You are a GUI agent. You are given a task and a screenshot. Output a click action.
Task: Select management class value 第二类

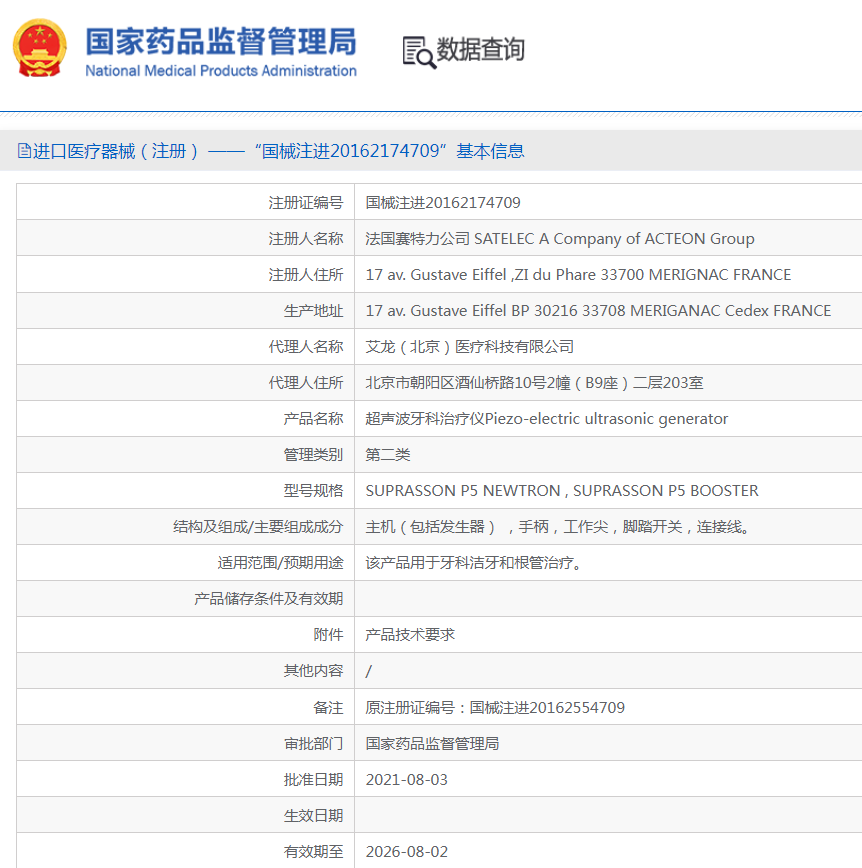(388, 454)
